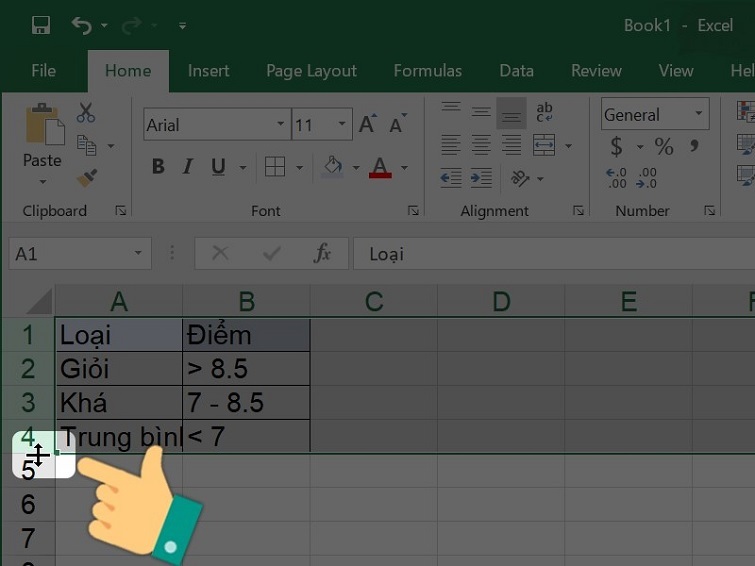Switch to the View tab
Image resolution: width=755 pixels, height=566 pixels.
coord(676,71)
